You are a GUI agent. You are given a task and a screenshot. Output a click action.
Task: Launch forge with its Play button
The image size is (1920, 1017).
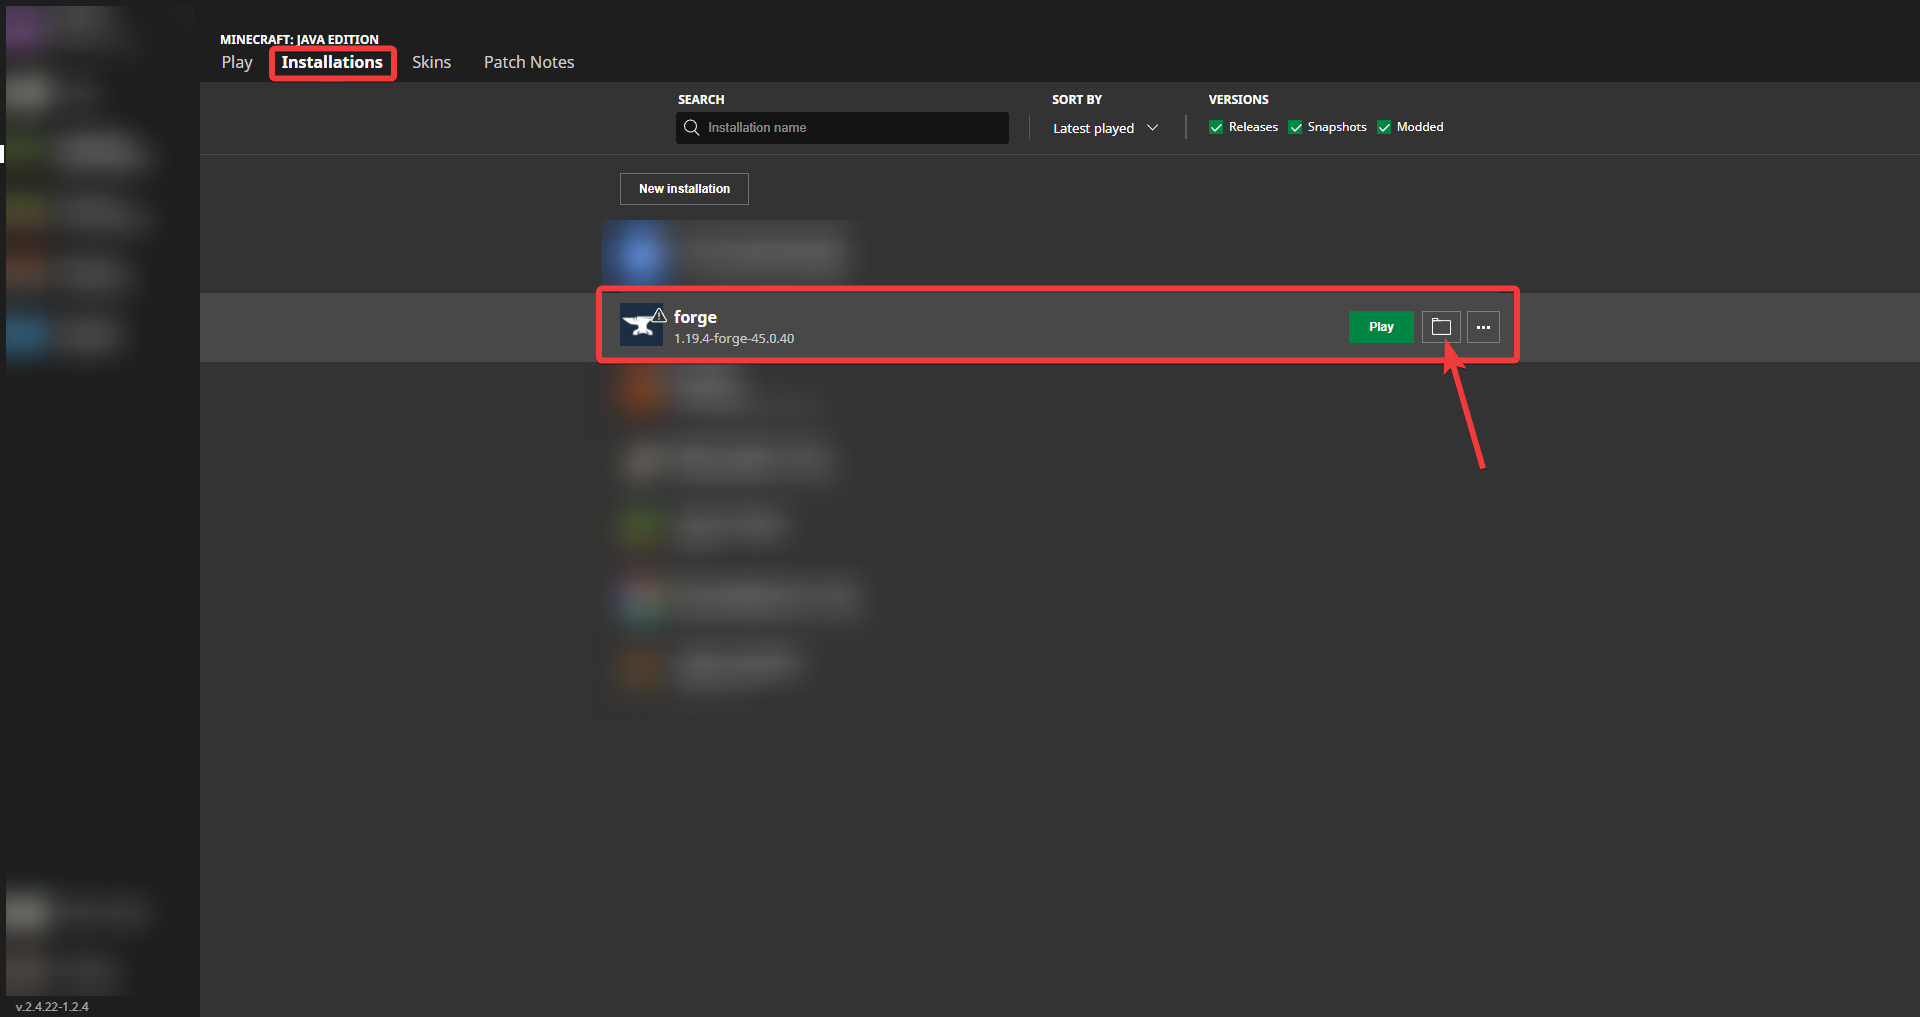[x=1380, y=327]
